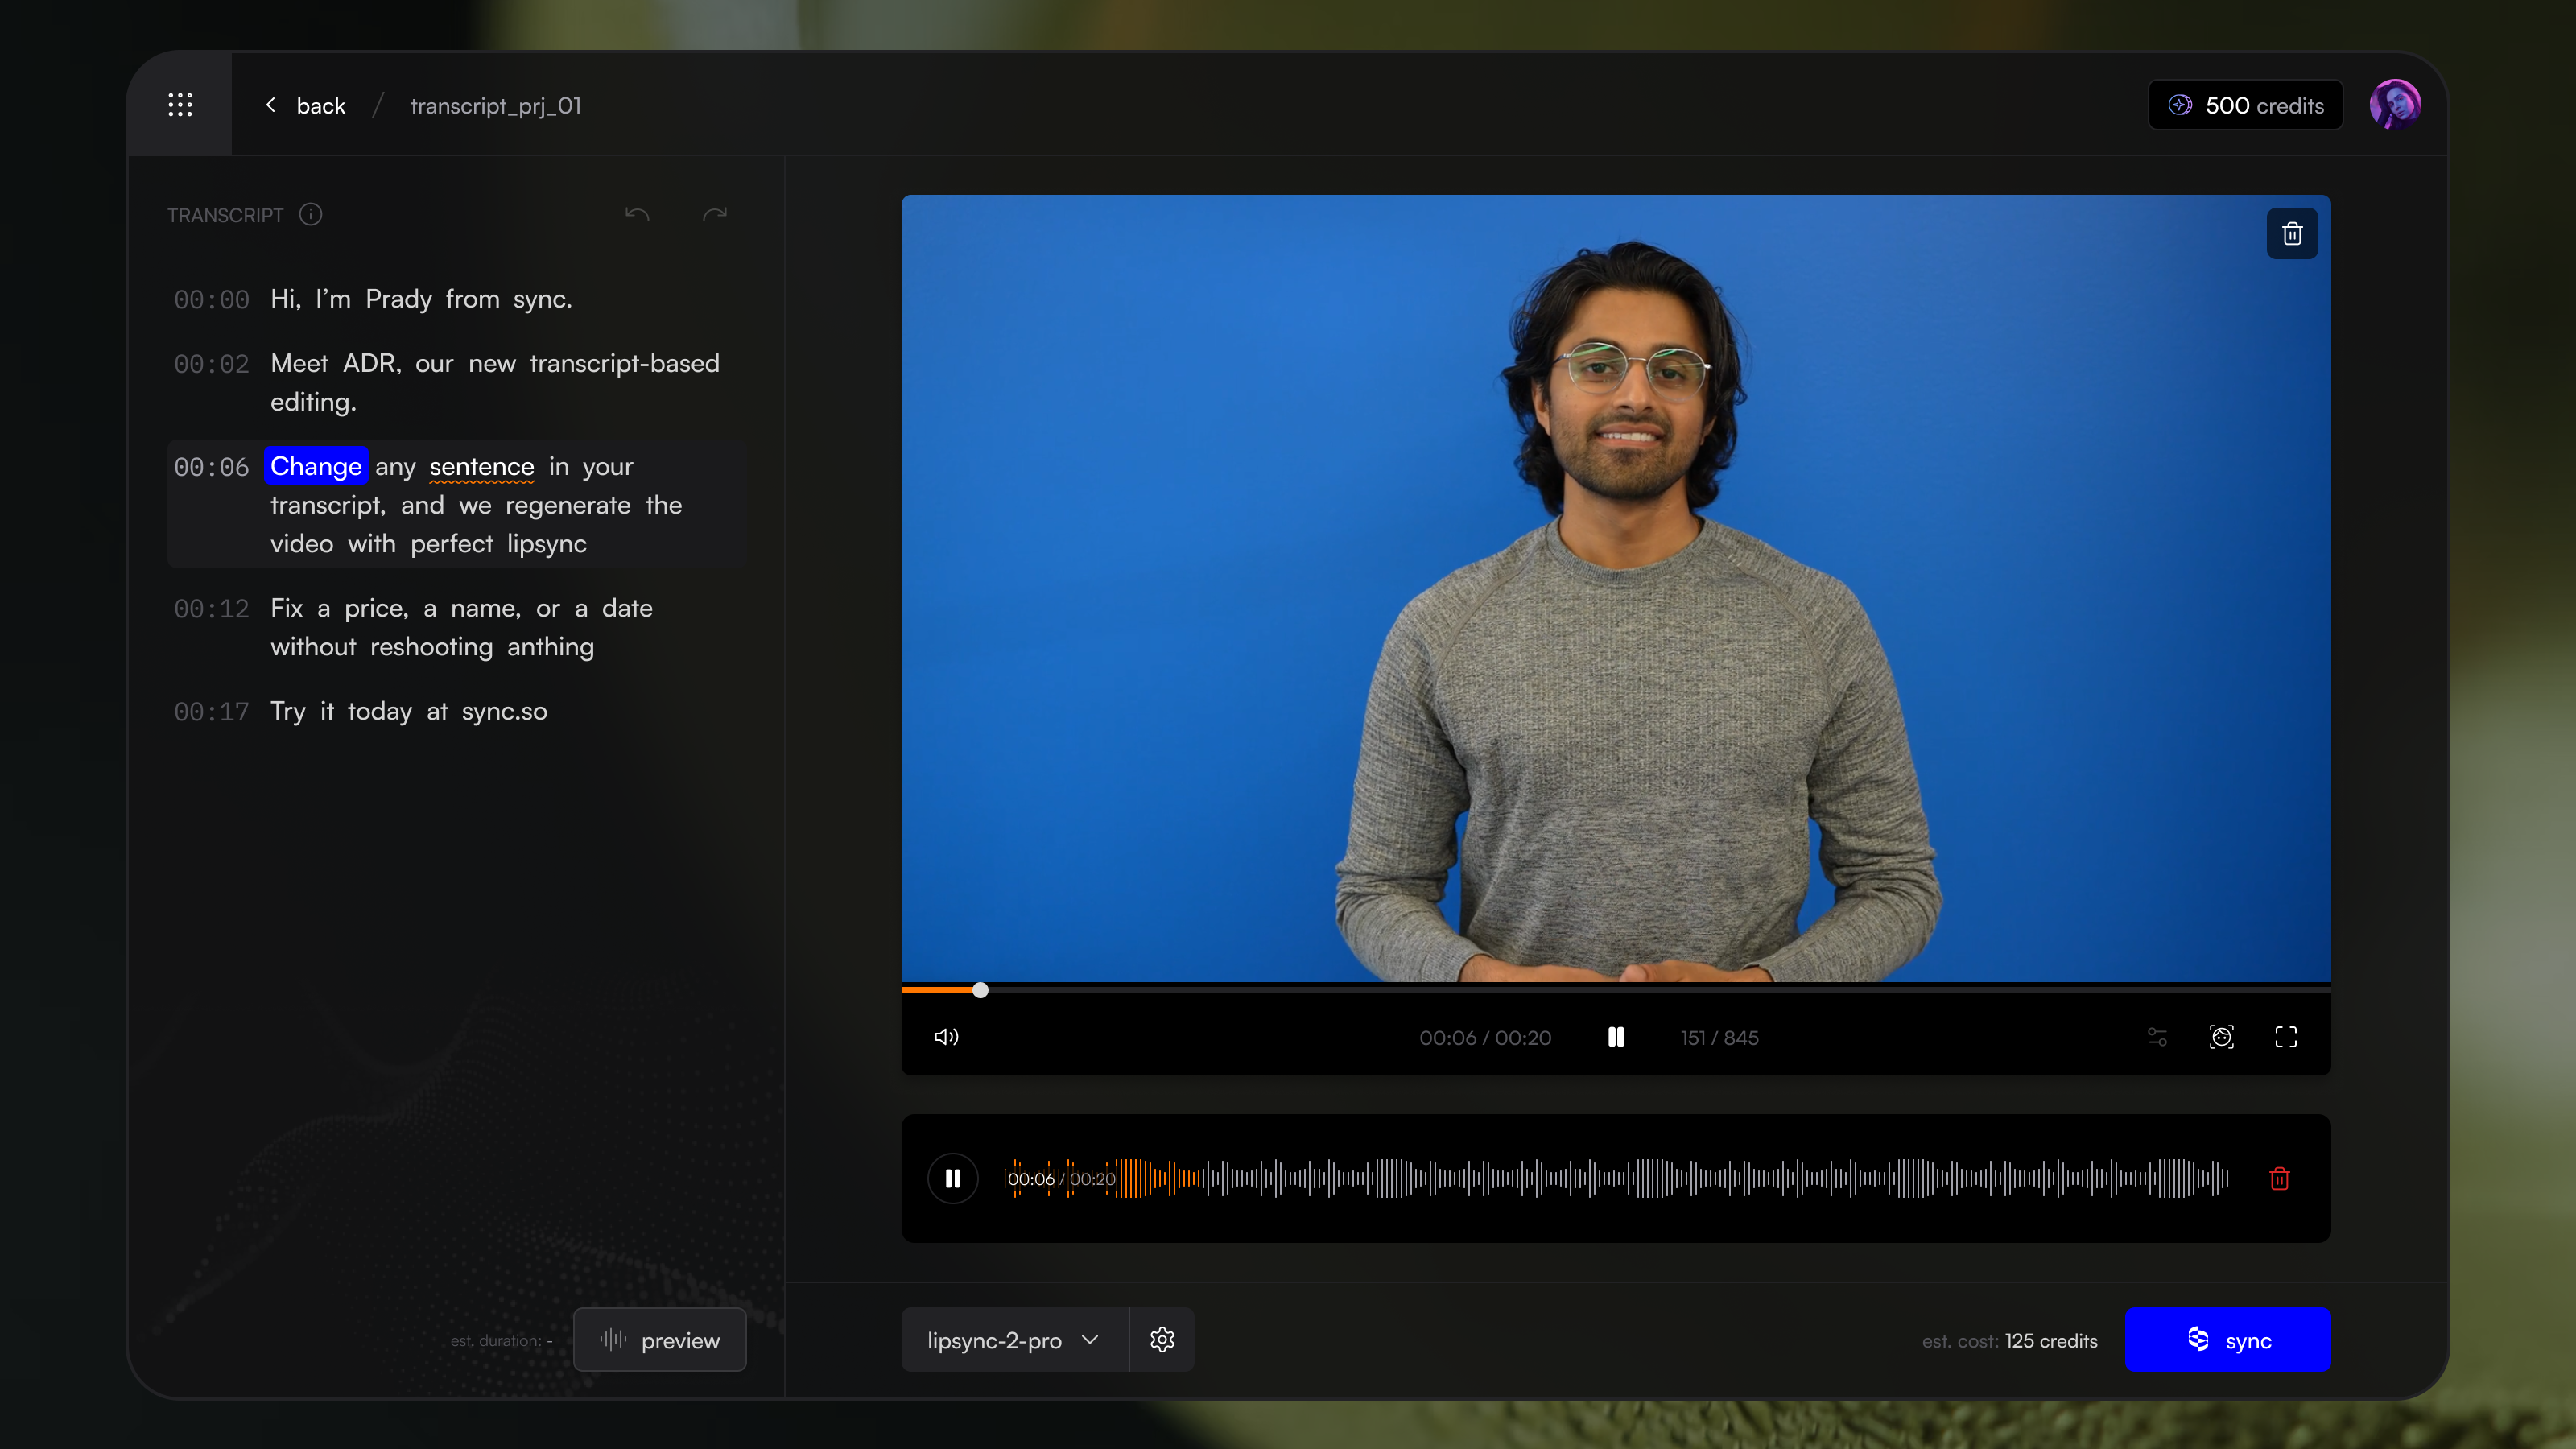Select the highlighted word Change

point(316,466)
